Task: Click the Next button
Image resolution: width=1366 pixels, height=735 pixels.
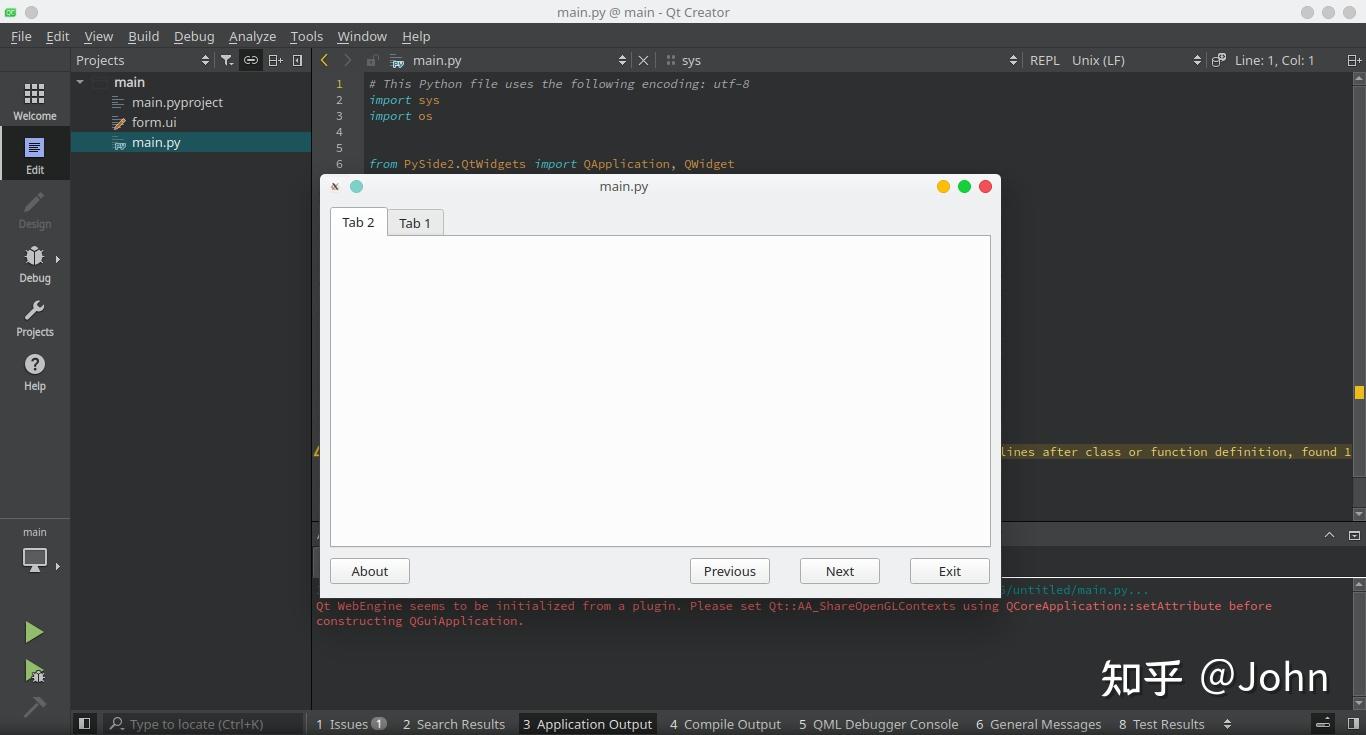Action: click(839, 571)
